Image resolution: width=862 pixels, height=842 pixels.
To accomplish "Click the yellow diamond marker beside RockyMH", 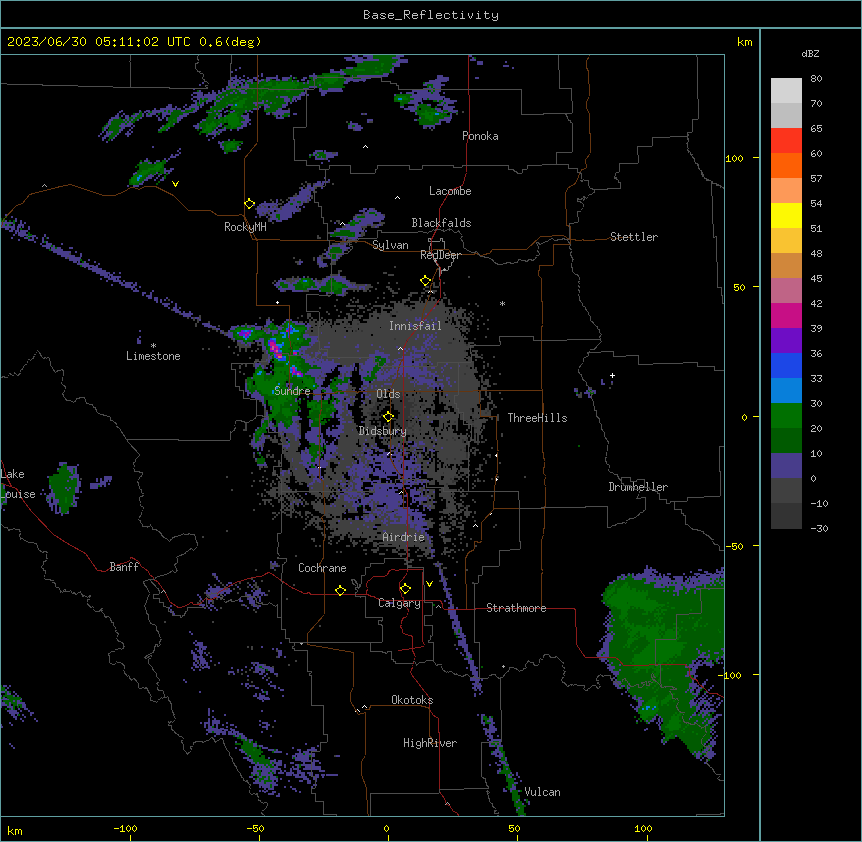I will (249, 204).
